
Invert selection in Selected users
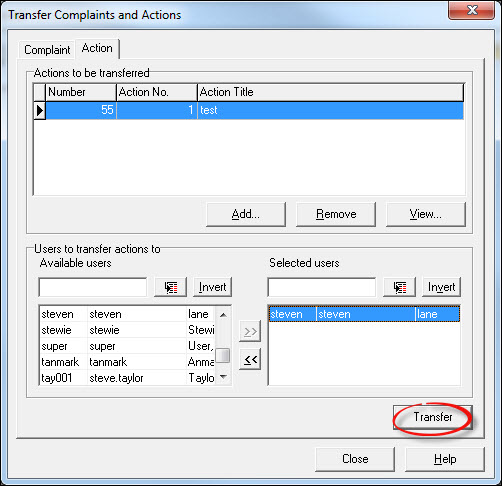click(x=441, y=287)
